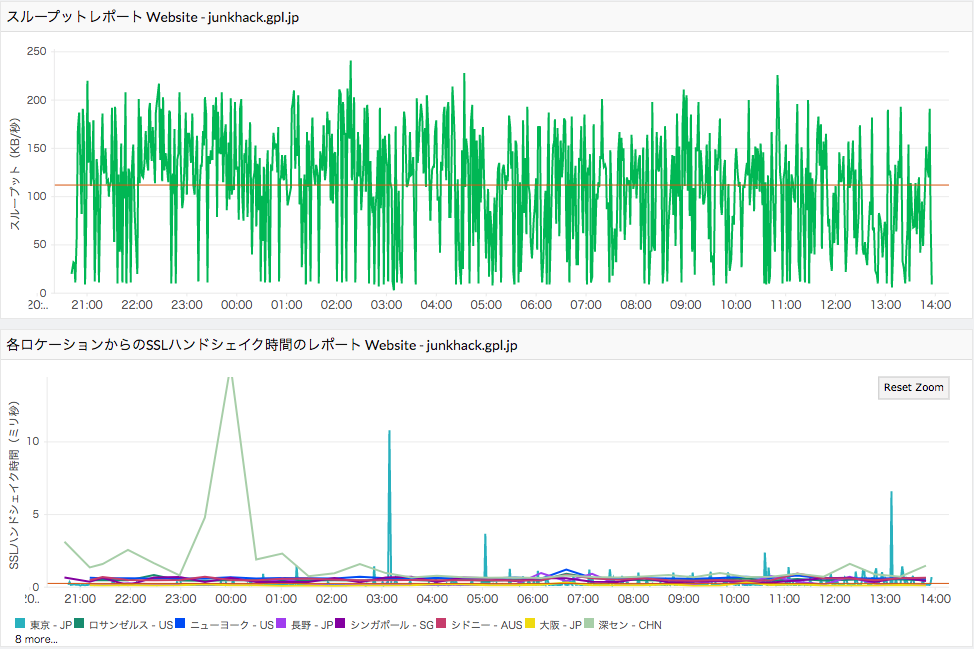The width and height of the screenshot is (974, 649).
Task: Click the dark green ロサンゼルス swatch
Action: [79, 625]
